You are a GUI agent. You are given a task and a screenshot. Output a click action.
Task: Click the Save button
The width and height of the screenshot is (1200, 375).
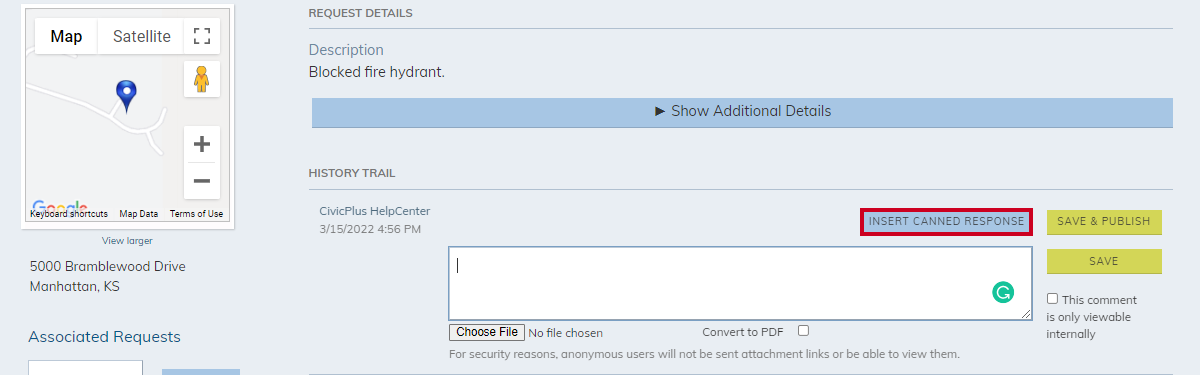point(1104,261)
